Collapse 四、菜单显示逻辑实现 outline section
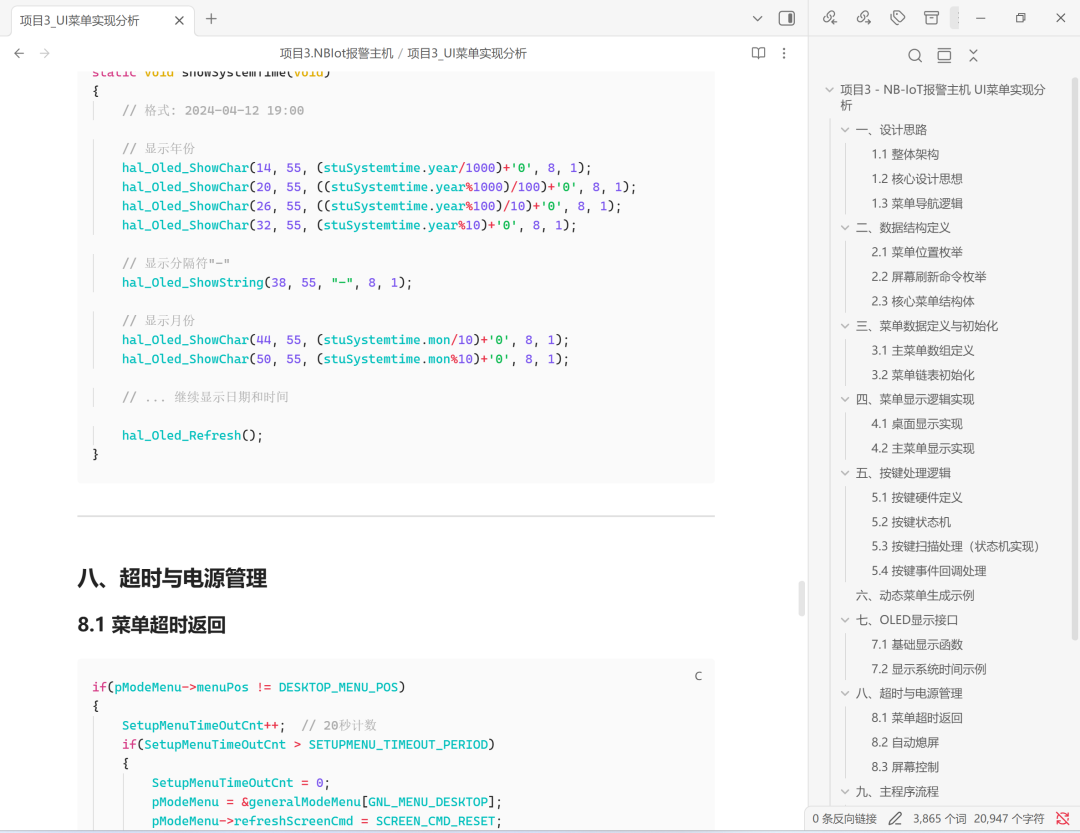Image resolution: width=1080 pixels, height=833 pixels. click(x=845, y=400)
